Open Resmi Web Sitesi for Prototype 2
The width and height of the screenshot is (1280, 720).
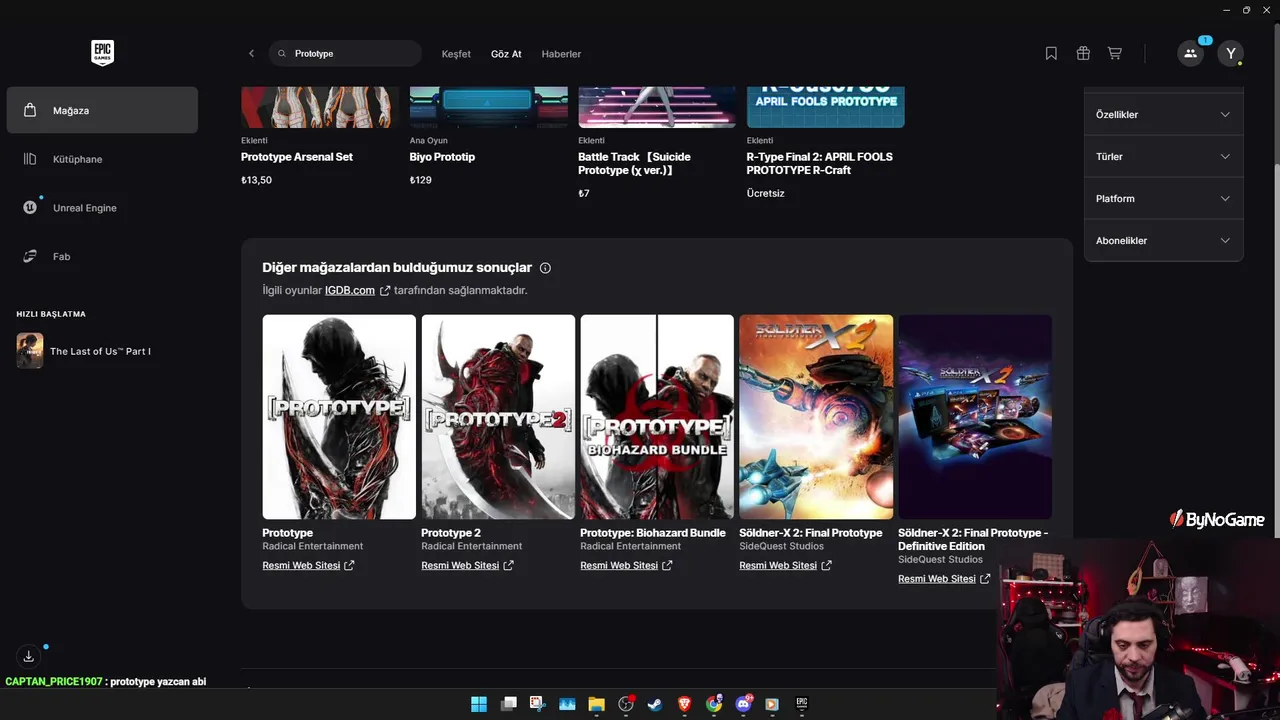point(467,566)
